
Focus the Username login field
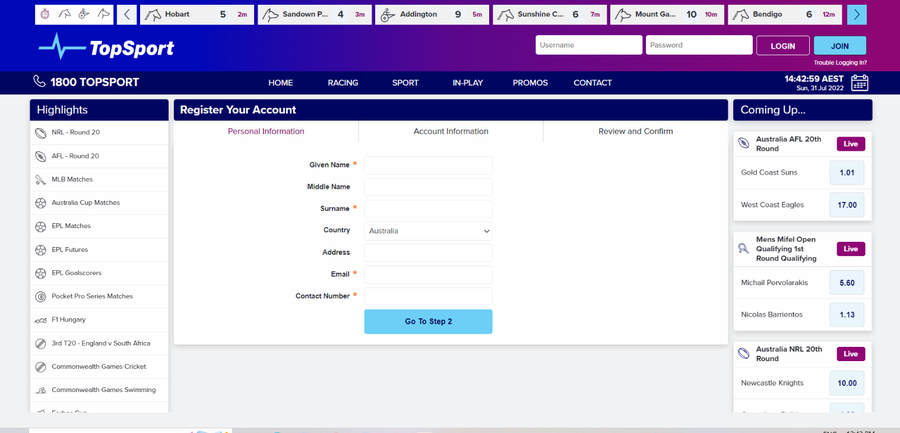[x=588, y=45]
